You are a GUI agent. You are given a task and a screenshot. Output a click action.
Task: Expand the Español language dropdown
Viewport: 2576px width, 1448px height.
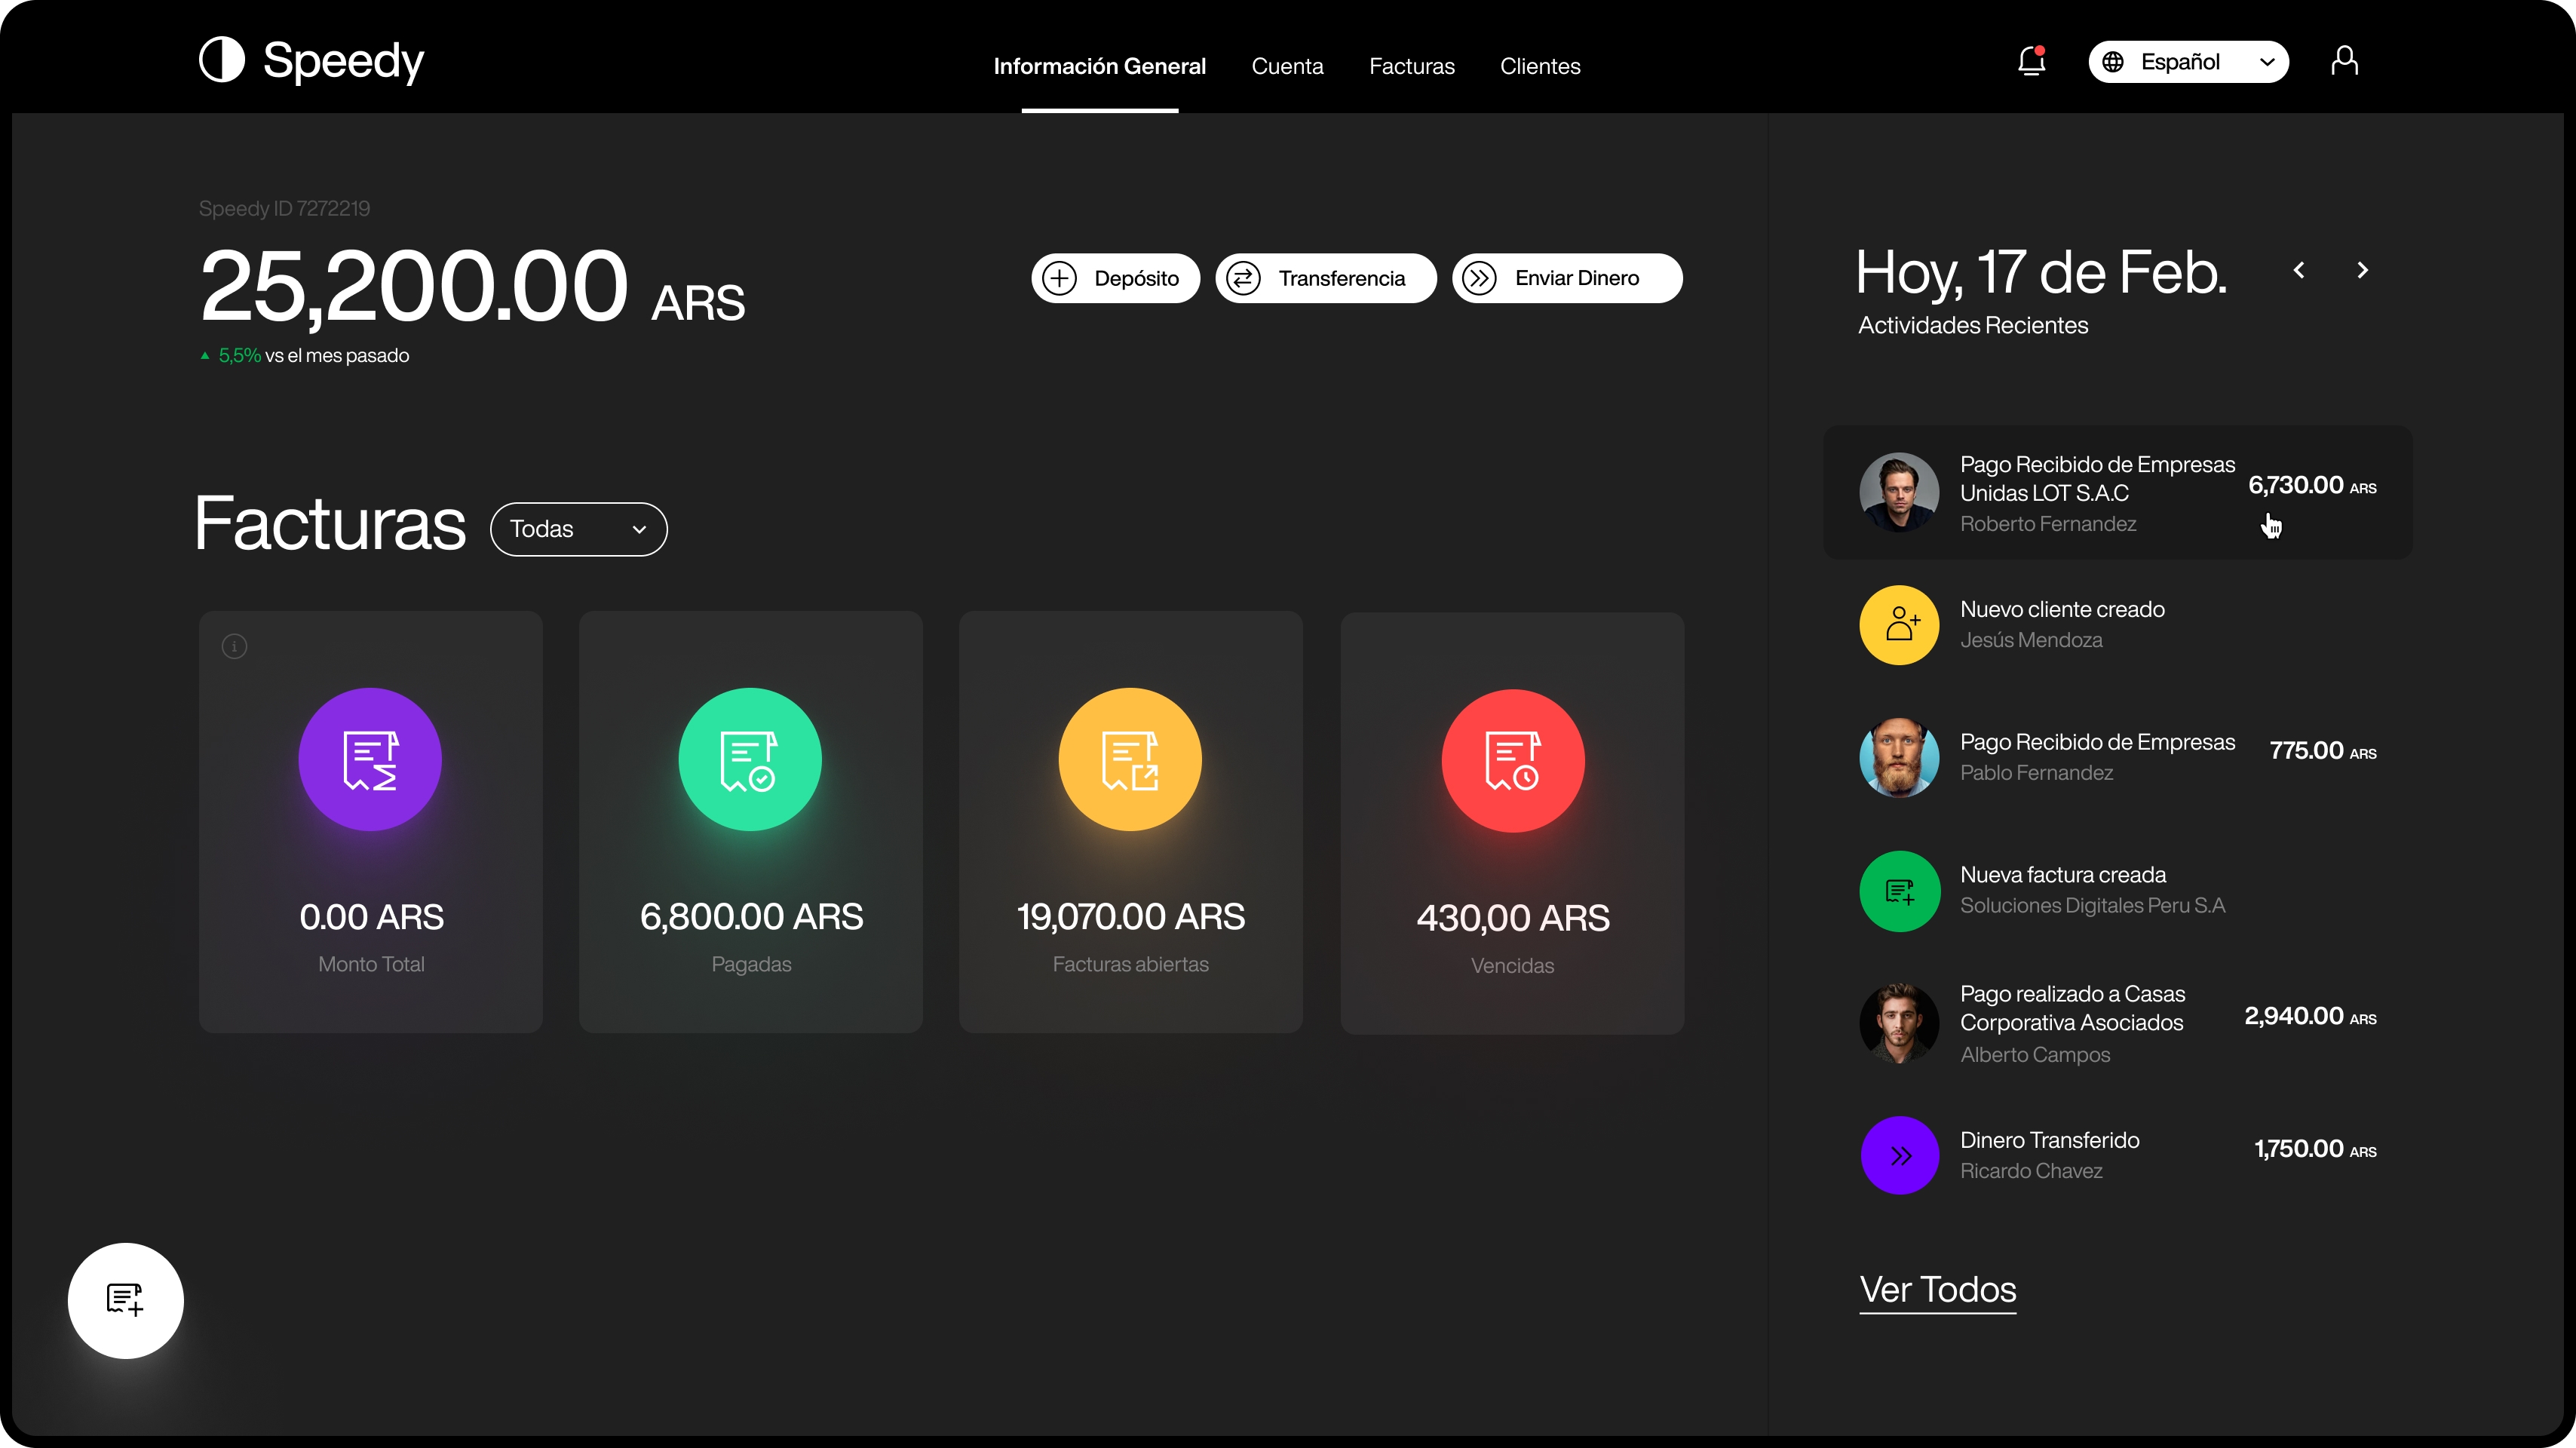click(2188, 62)
